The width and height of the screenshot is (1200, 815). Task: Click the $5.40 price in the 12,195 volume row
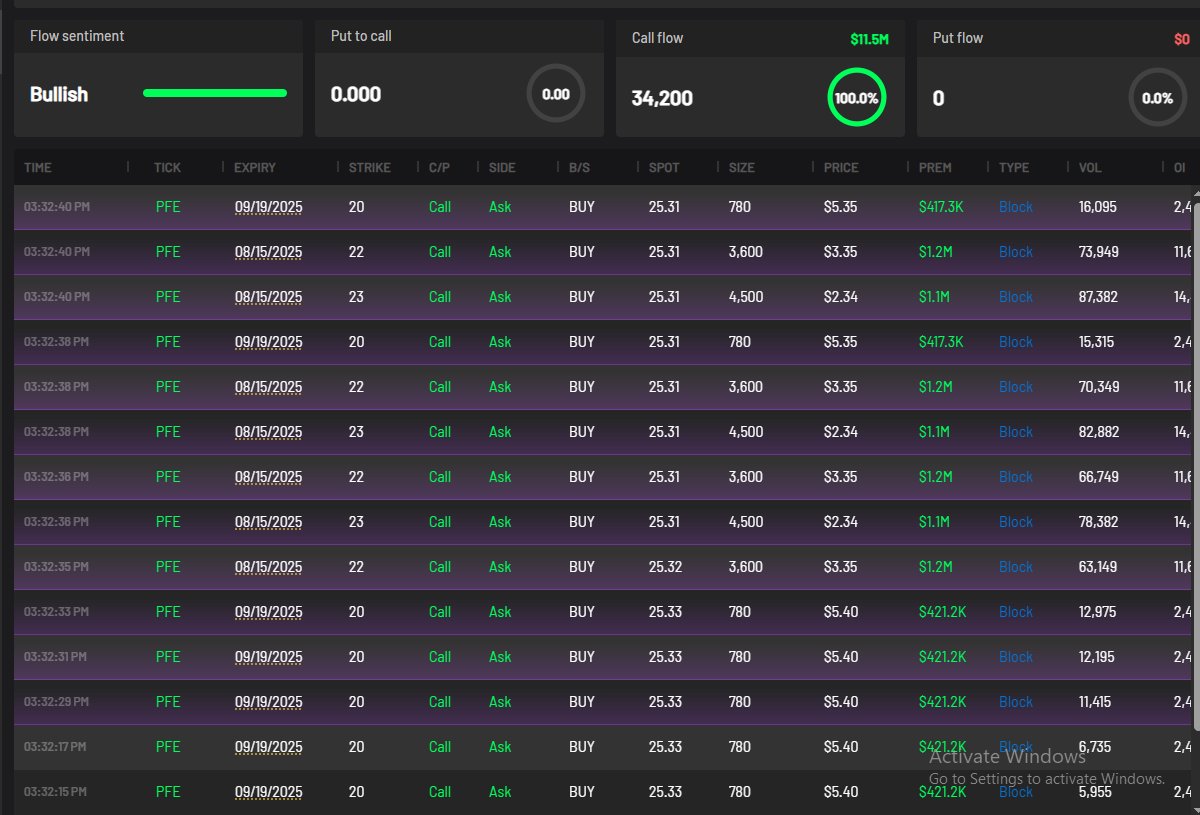pyautogui.click(x=841, y=657)
